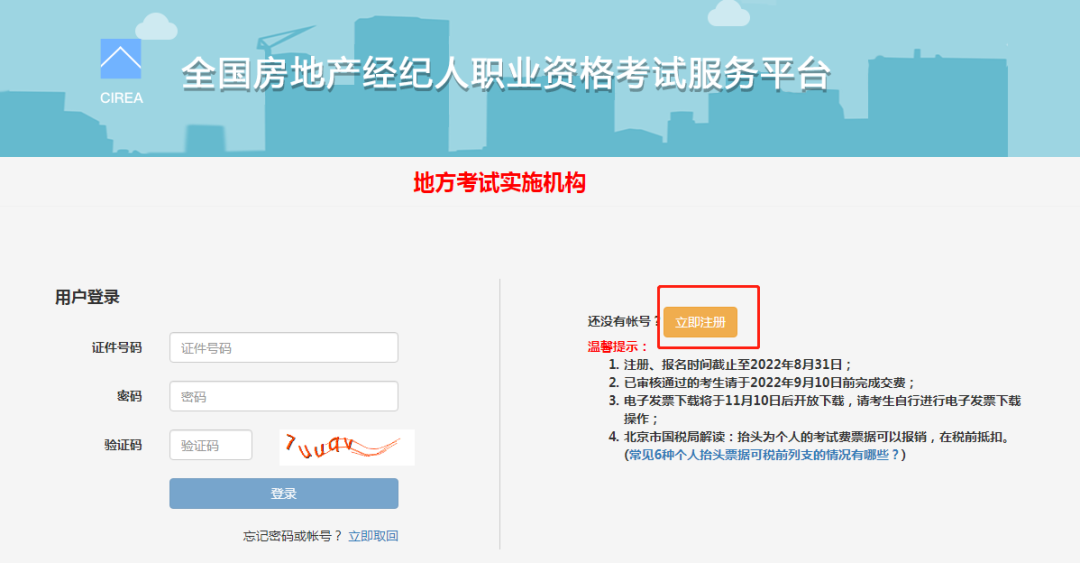1080x563 pixels.
Task: Click the orange 立即注册 button
Action: point(700,322)
